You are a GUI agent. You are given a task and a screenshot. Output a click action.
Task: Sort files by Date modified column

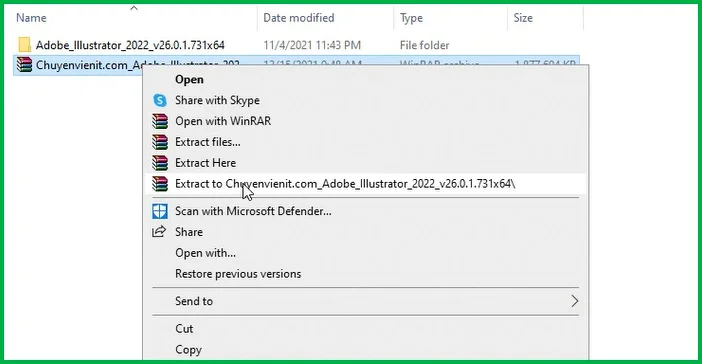click(x=299, y=18)
